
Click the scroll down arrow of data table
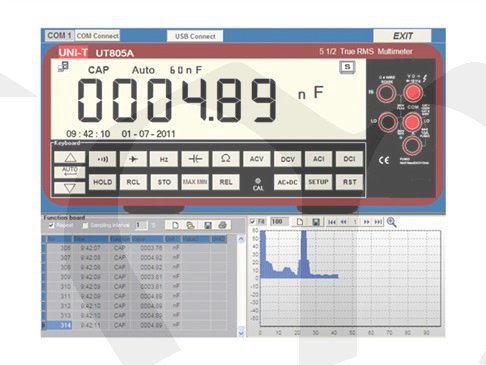[241, 333]
